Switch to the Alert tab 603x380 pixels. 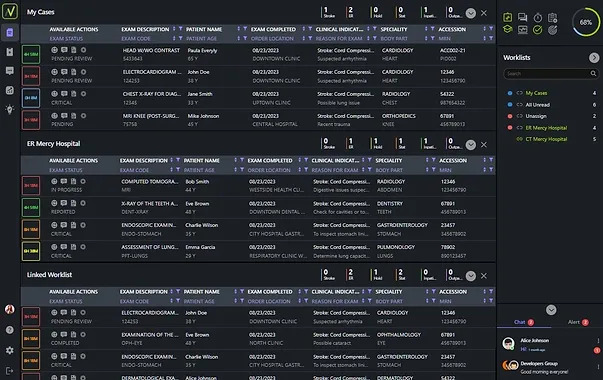pyautogui.click(x=578, y=322)
